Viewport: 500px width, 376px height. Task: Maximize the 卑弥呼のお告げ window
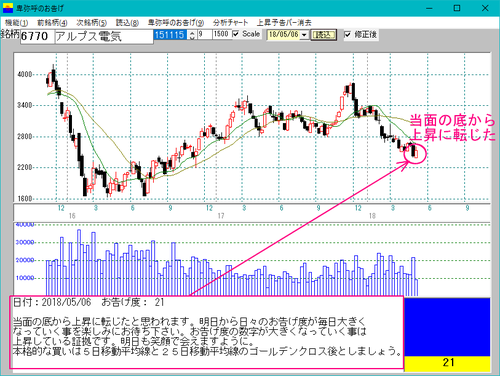[457, 8]
